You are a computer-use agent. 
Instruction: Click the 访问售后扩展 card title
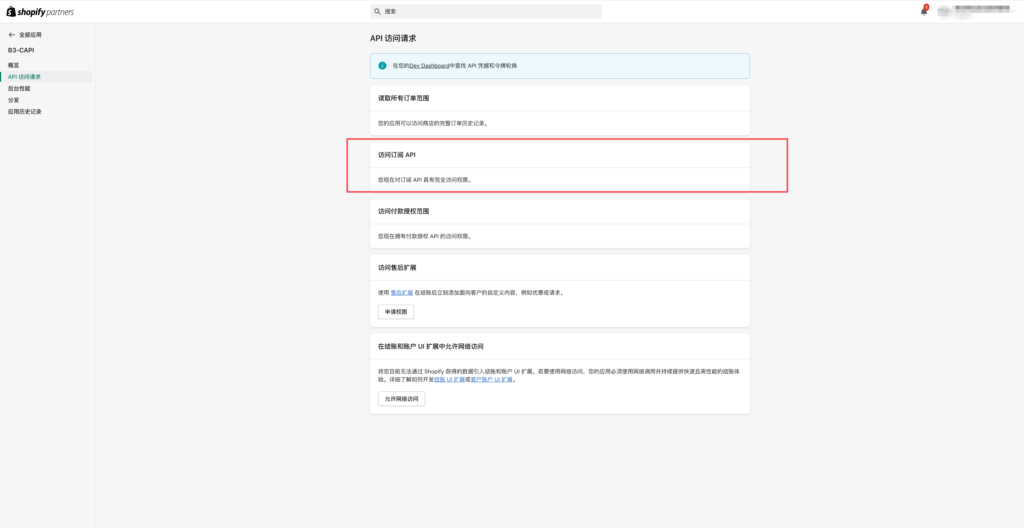click(x=397, y=268)
